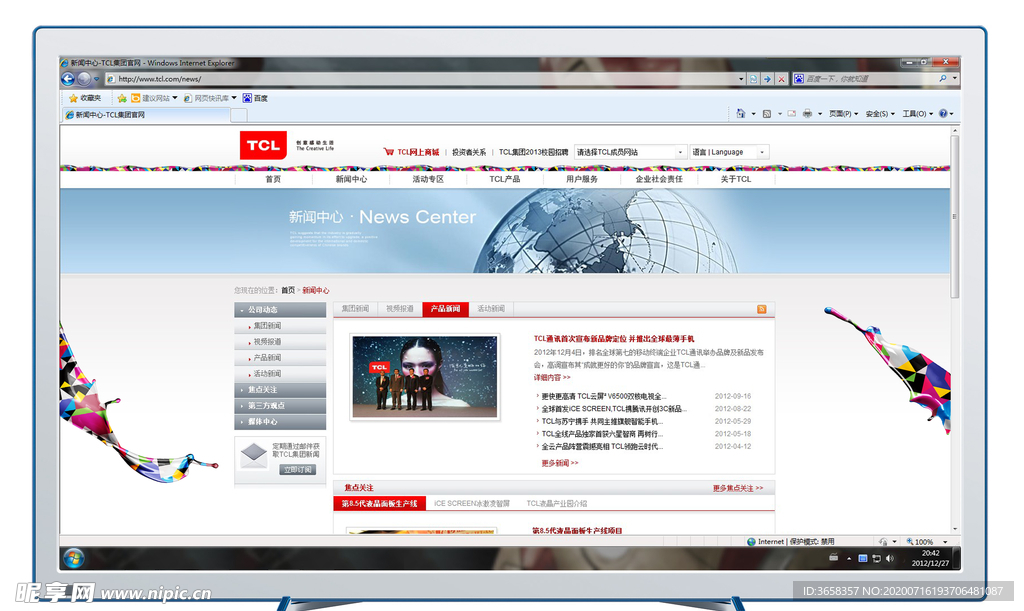Switch to the 活动新闻 tab
The image size is (1024, 611).
point(491,309)
